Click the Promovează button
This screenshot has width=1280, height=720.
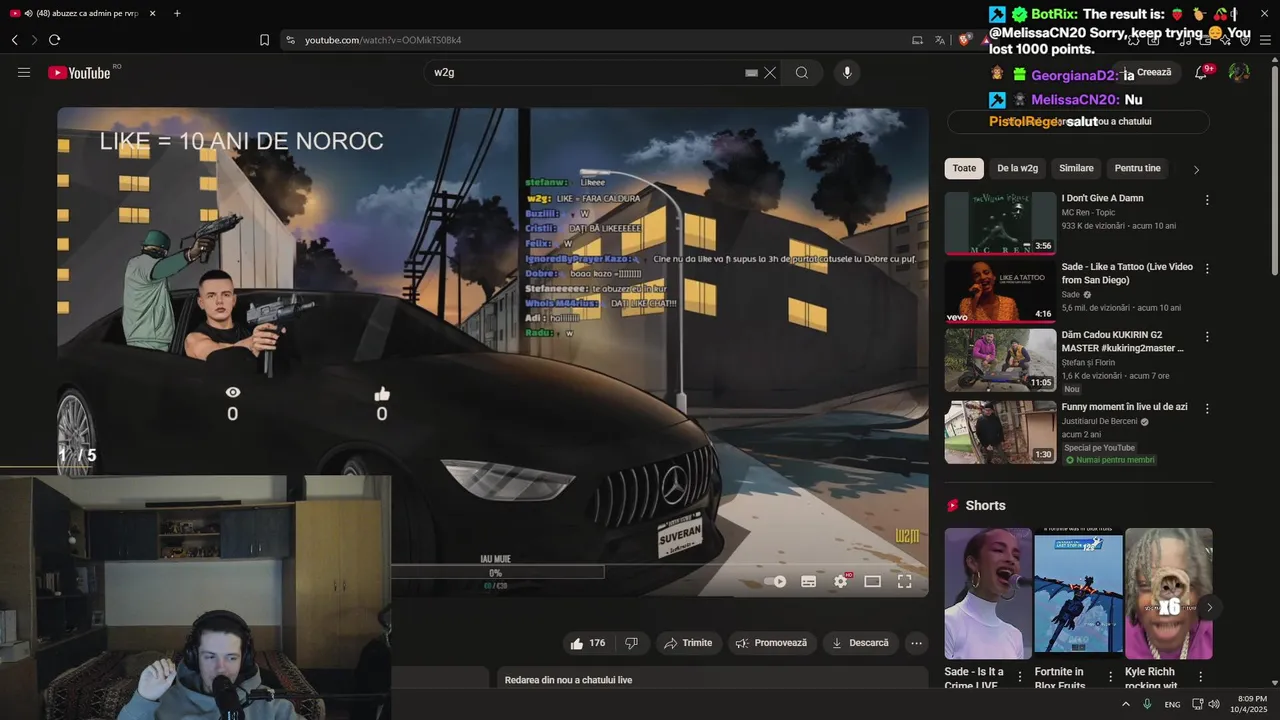(x=771, y=643)
